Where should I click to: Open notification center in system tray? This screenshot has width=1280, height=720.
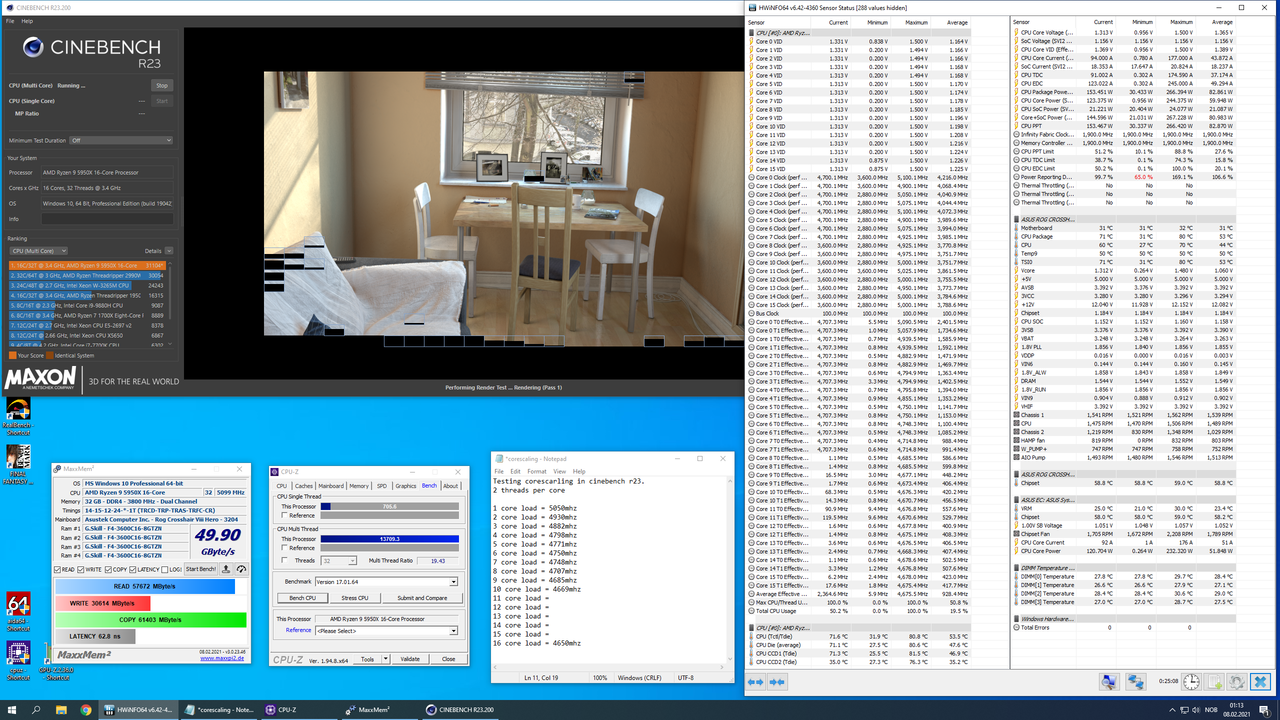(1265, 710)
